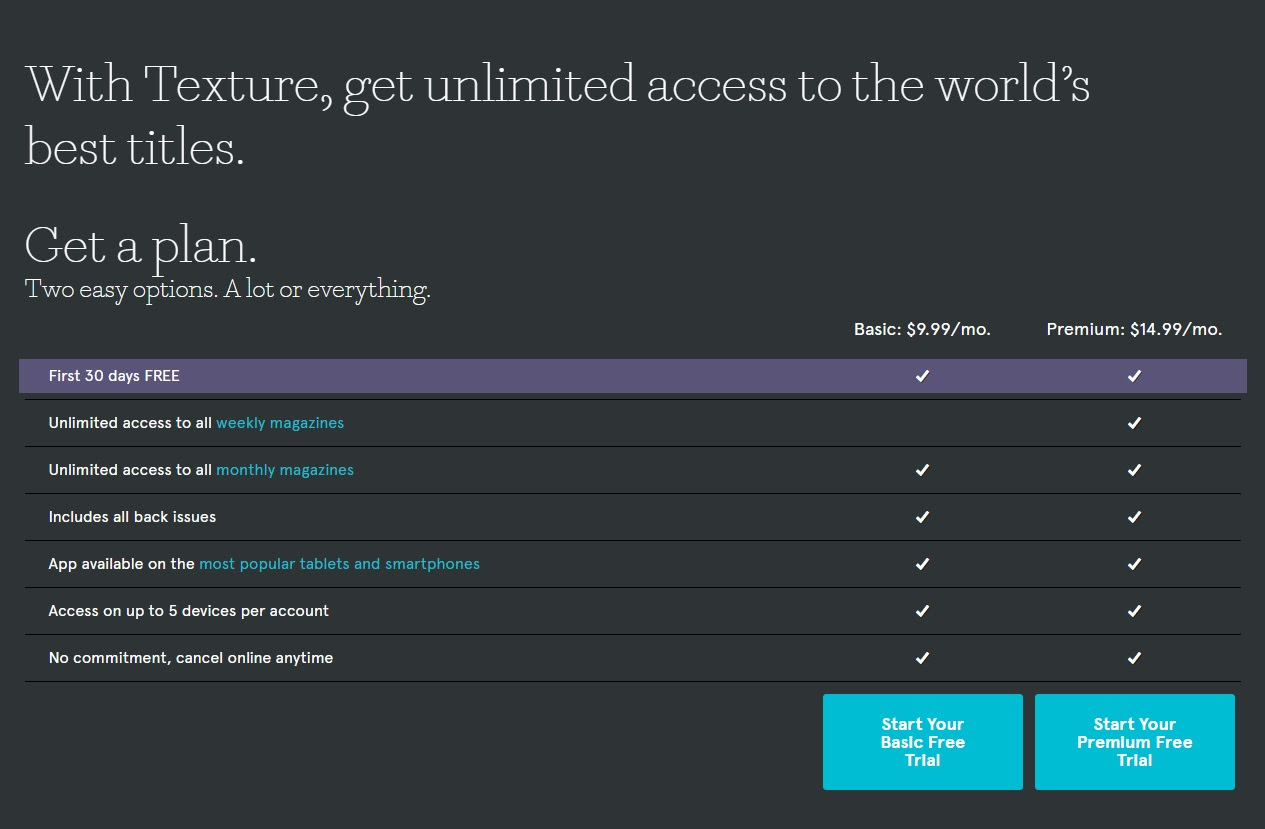Click Premium checkmark for monthly magazines row

[x=1134, y=470]
